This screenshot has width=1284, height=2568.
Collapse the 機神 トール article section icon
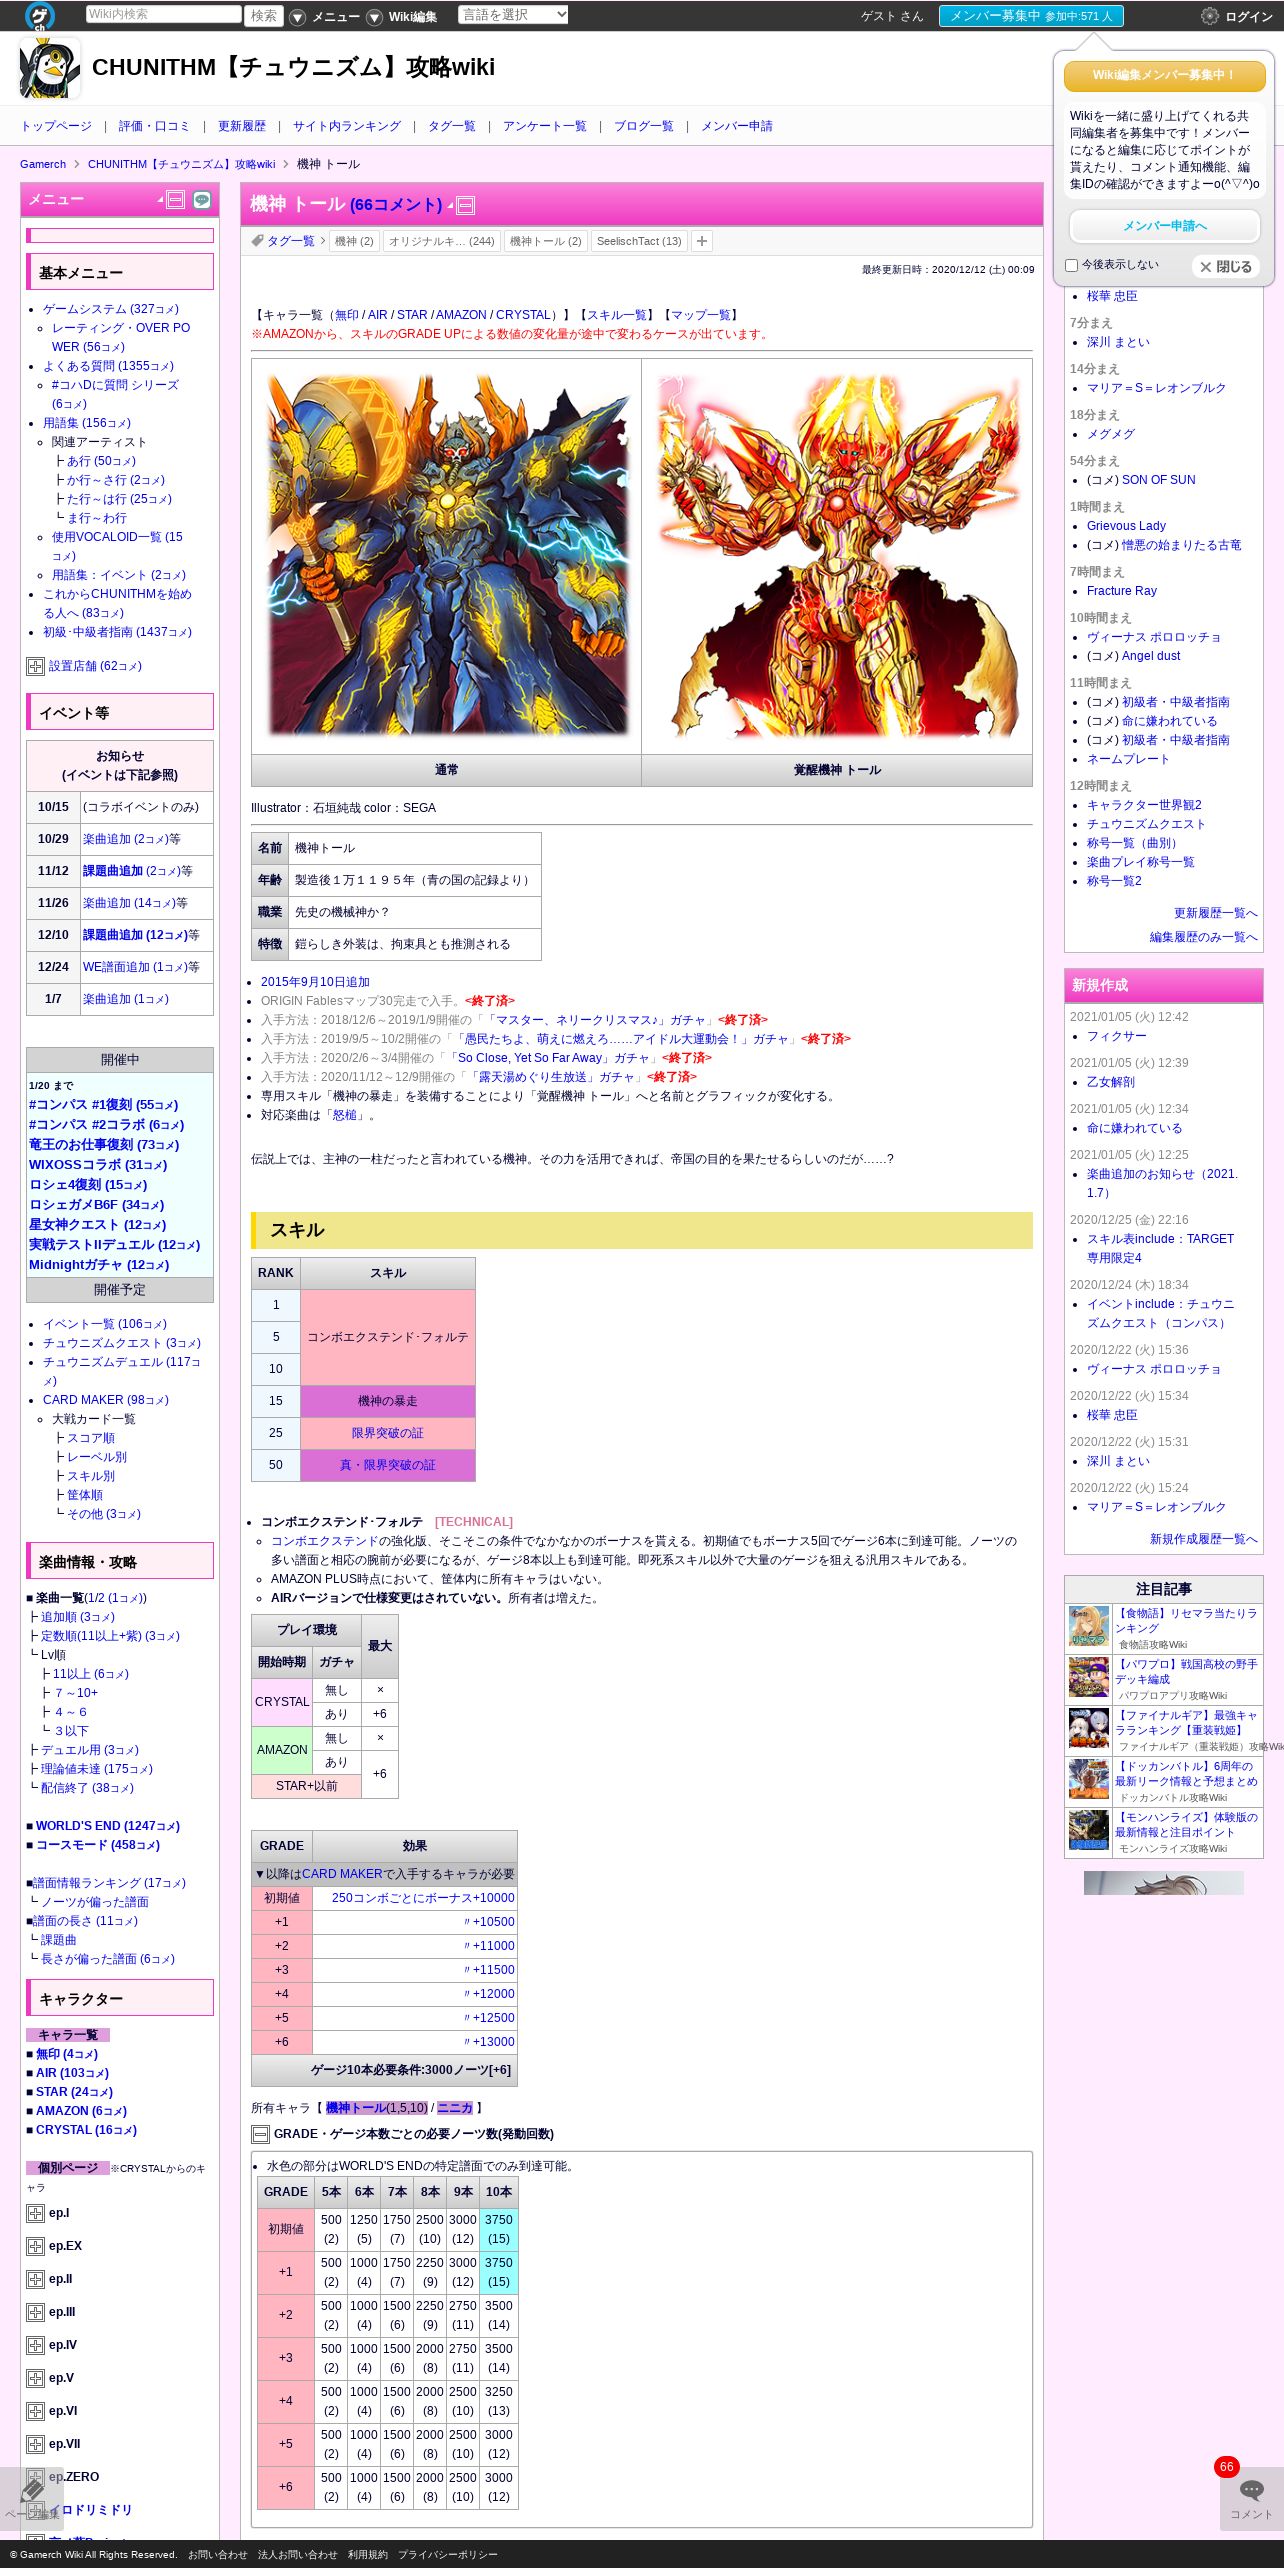click(465, 206)
